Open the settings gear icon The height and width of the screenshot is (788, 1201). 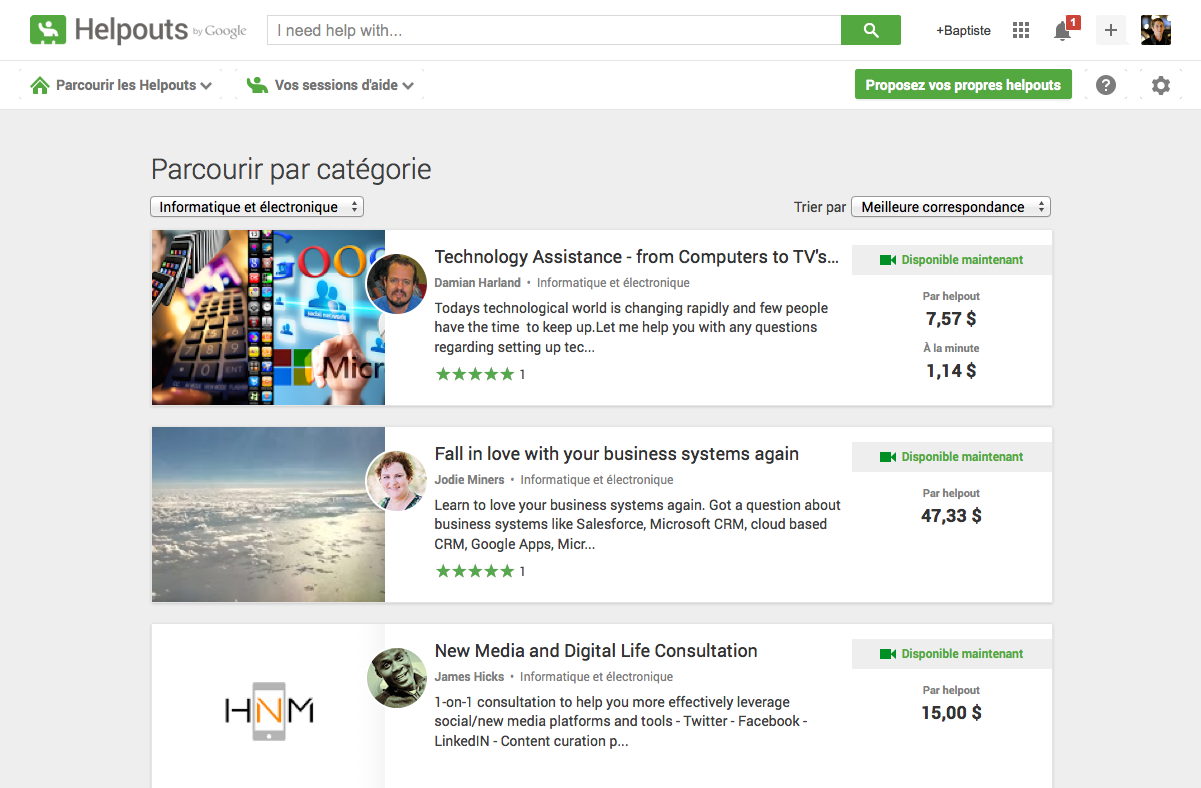(1160, 85)
